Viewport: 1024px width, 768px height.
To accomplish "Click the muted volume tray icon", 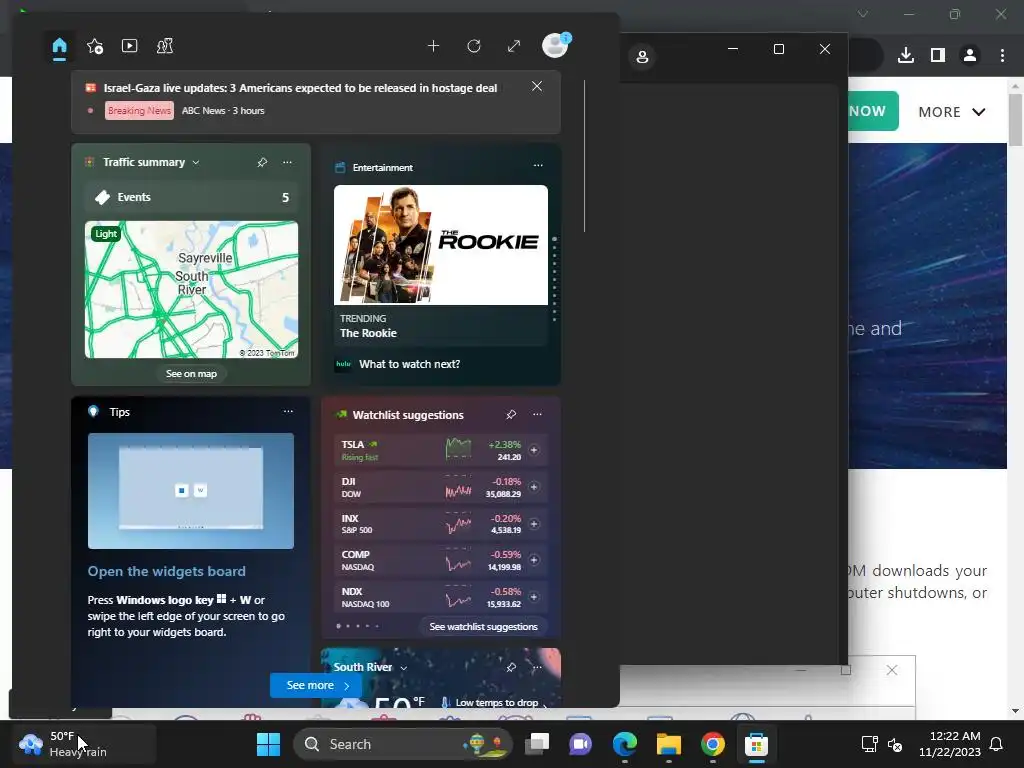I will point(895,744).
